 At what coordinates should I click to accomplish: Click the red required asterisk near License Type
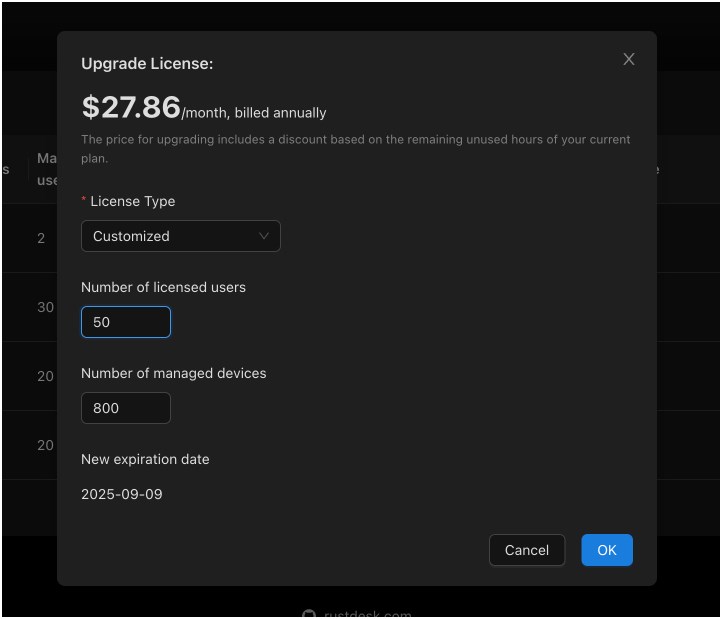click(x=84, y=202)
